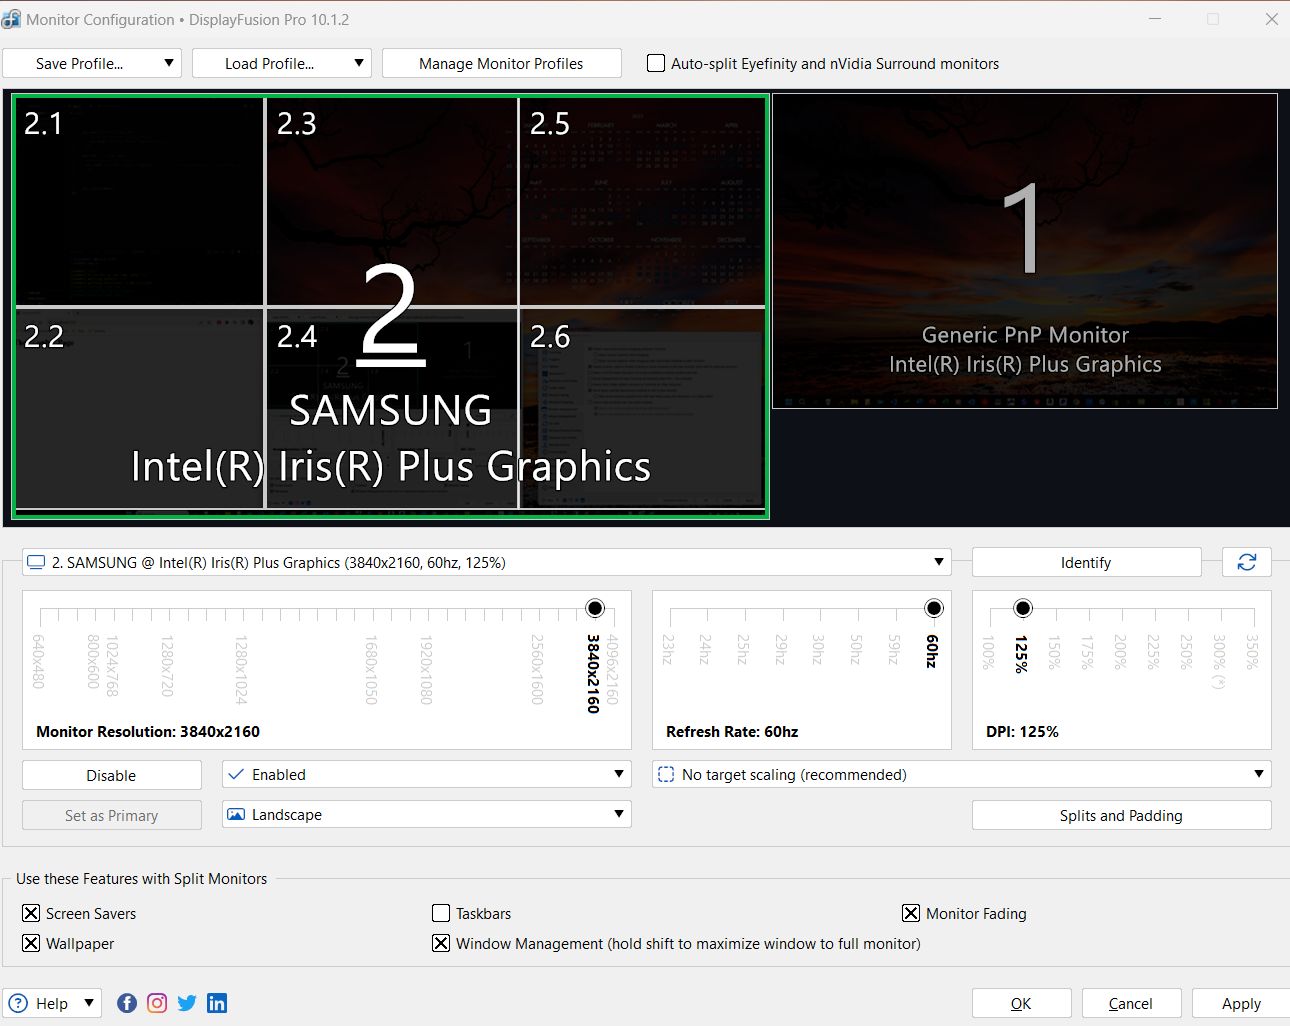Set DPI slider to 150%
1290x1026 pixels.
pyautogui.click(x=1056, y=609)
